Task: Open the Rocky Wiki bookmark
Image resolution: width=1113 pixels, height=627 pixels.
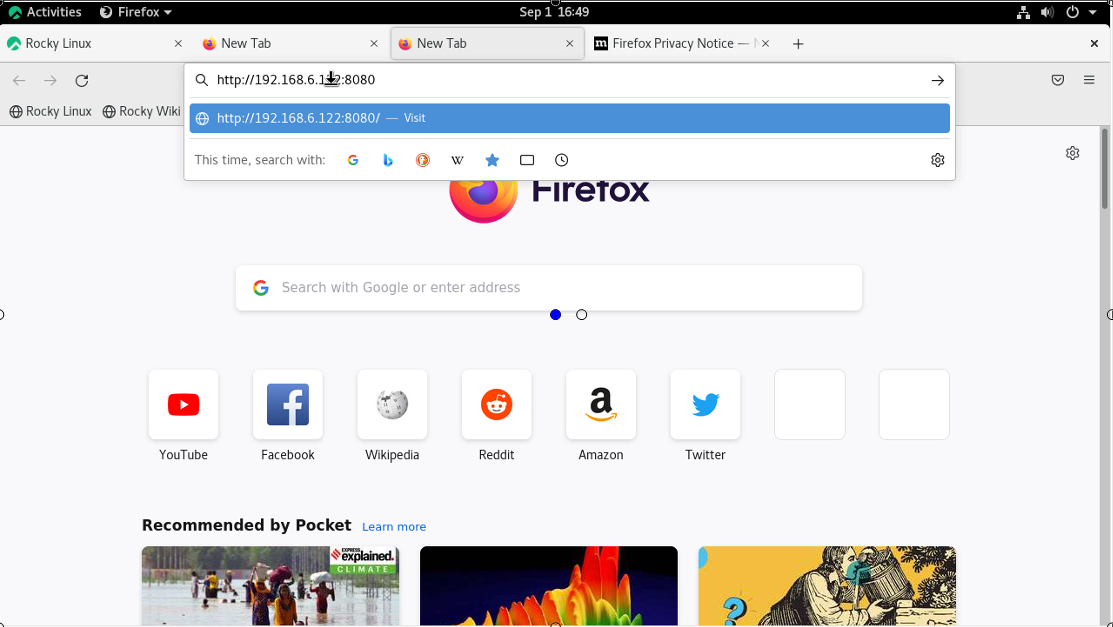Action: (x=141, y=111)
